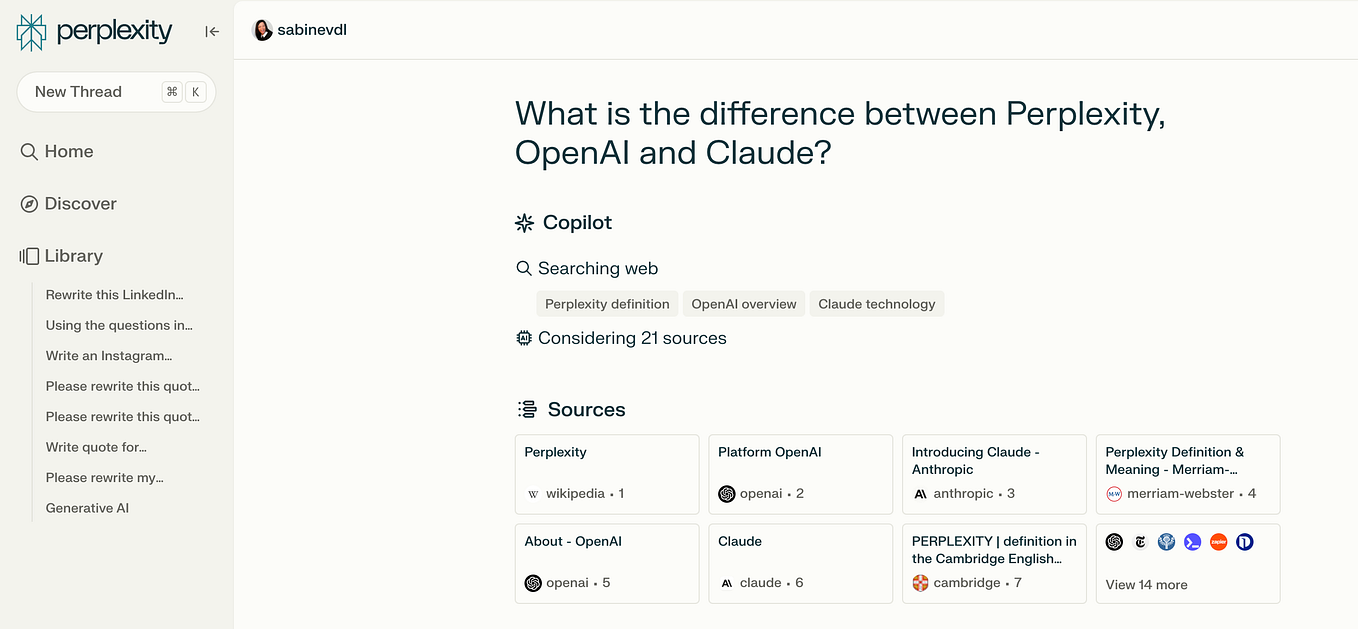The height and width of the screenshot is (629, 1358).
Task: Click the Searching web magnifier icon
Action: tap(524, 268)
